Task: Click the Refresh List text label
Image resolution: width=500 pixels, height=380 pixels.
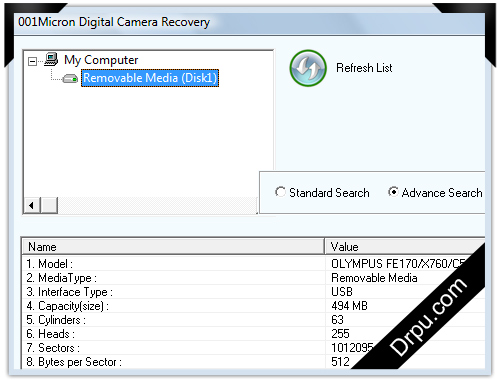Action: [364, 68]
